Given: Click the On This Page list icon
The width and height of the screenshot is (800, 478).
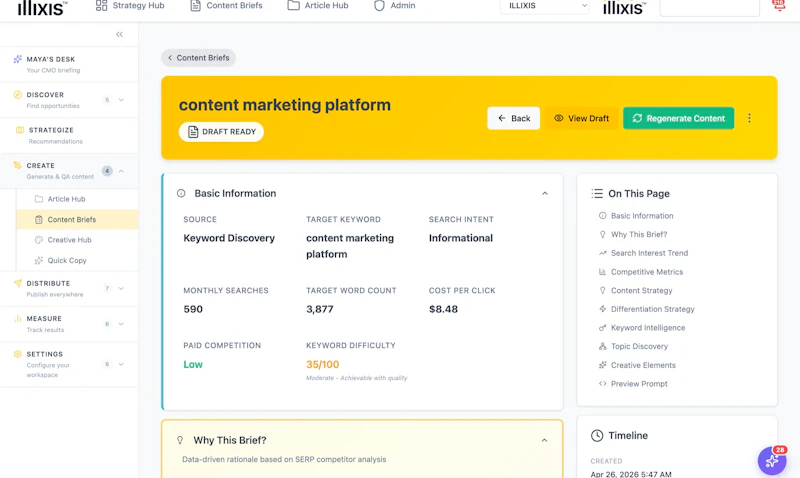Looking at the screenshot, I should click(x=597, y=194).
